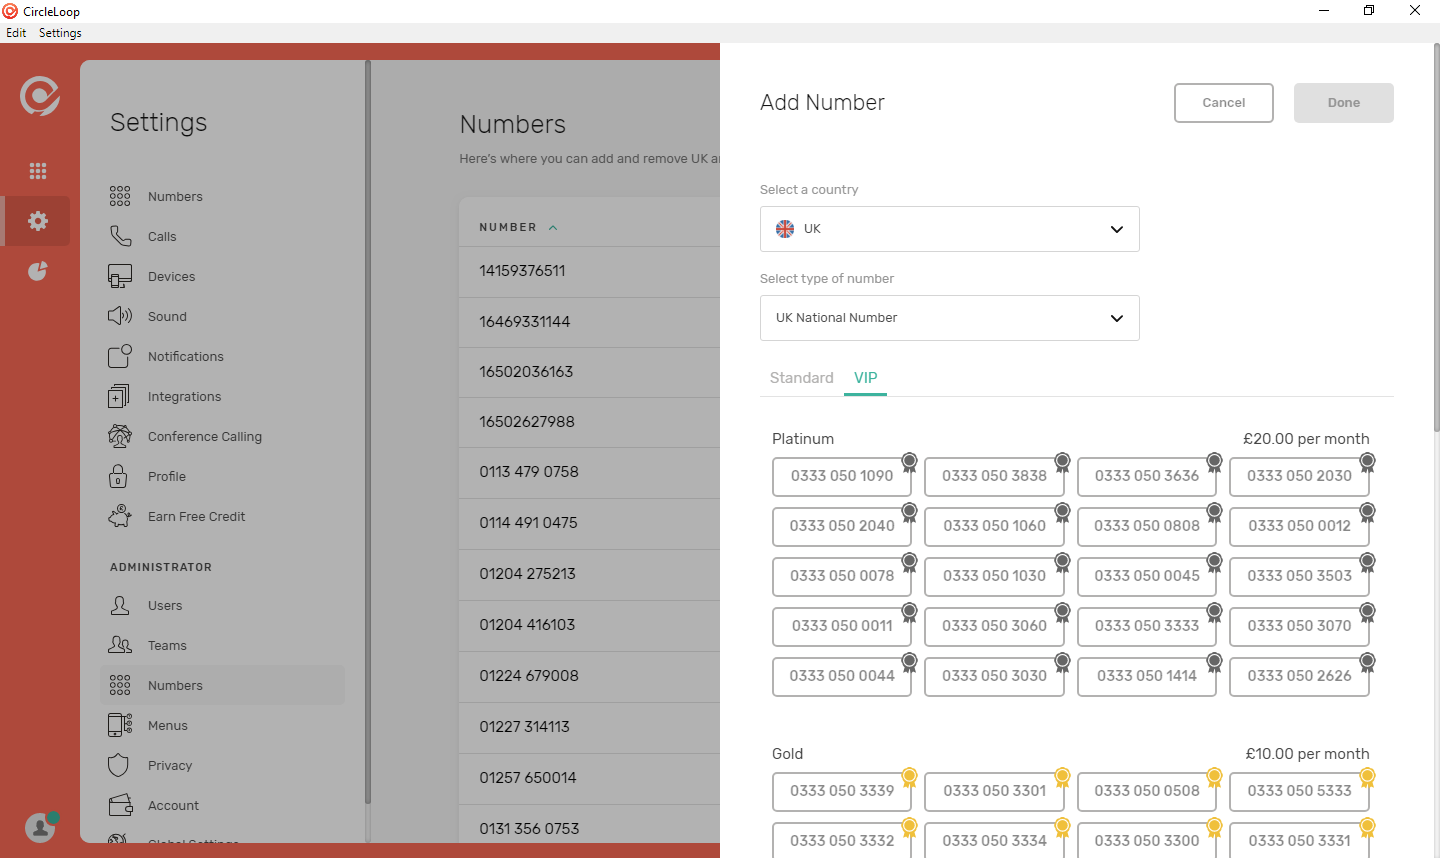Screen dimensions: 1440x858
Task: Open the Edit menu
Action: point(16,33)
